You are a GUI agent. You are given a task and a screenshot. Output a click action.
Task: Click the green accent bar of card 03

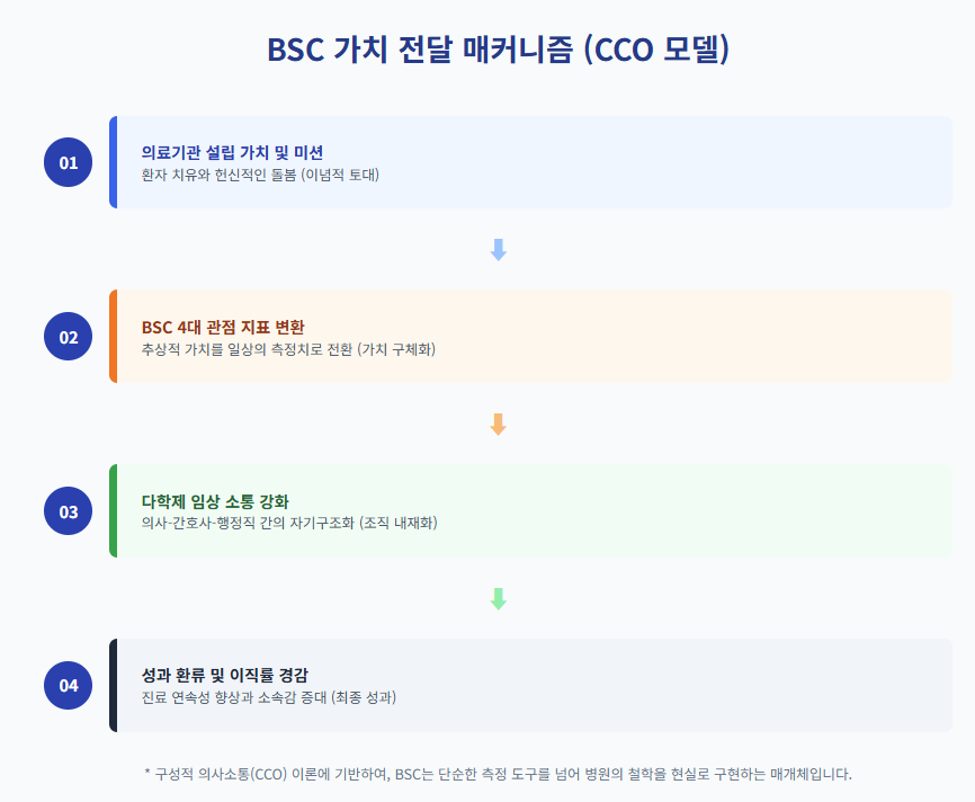click(113, 511)
